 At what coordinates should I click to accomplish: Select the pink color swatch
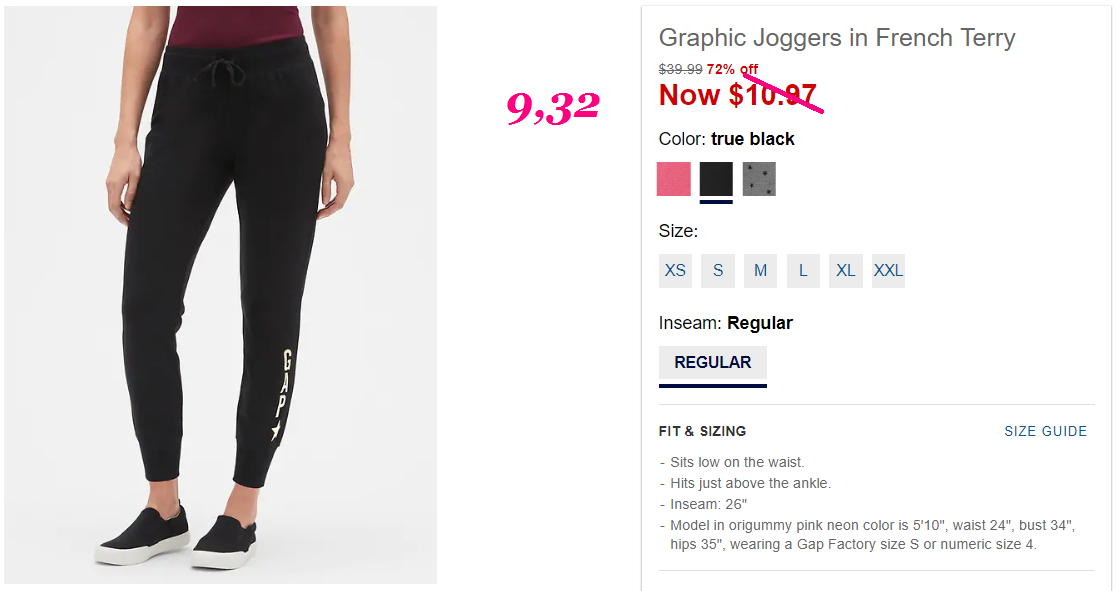[x=673, y=179]
